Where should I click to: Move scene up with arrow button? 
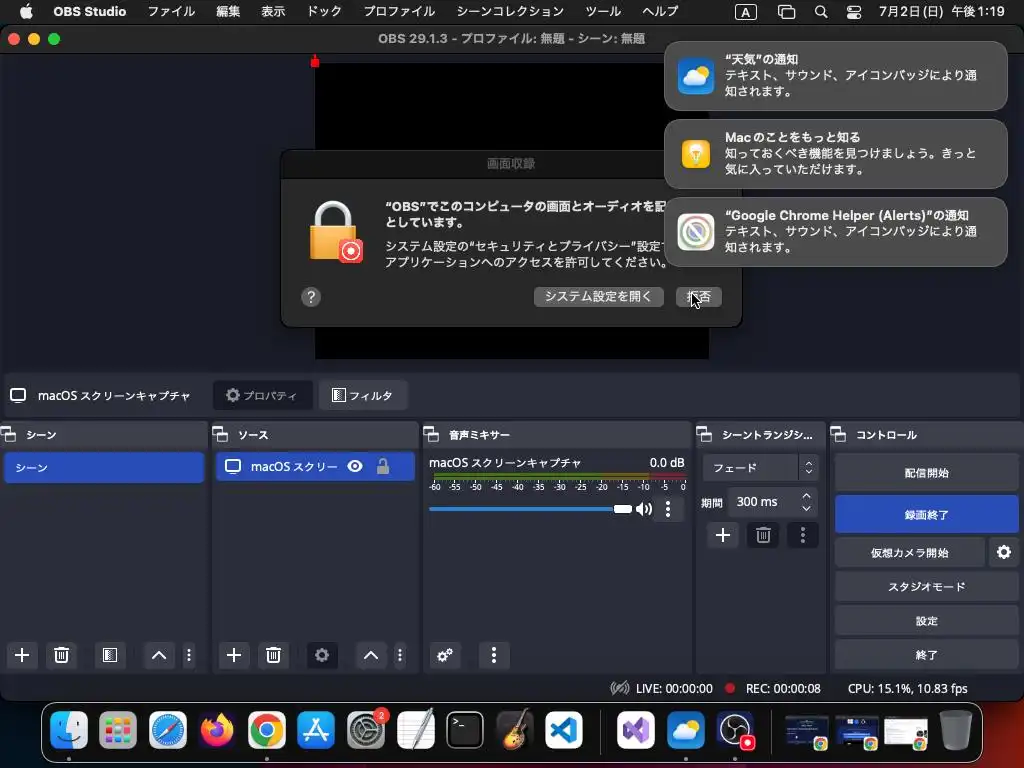pos(159,655)
